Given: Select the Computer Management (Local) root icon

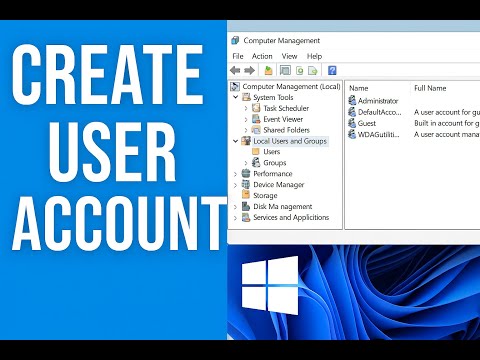Looking at the screenshot, I should tap(235, 87).
